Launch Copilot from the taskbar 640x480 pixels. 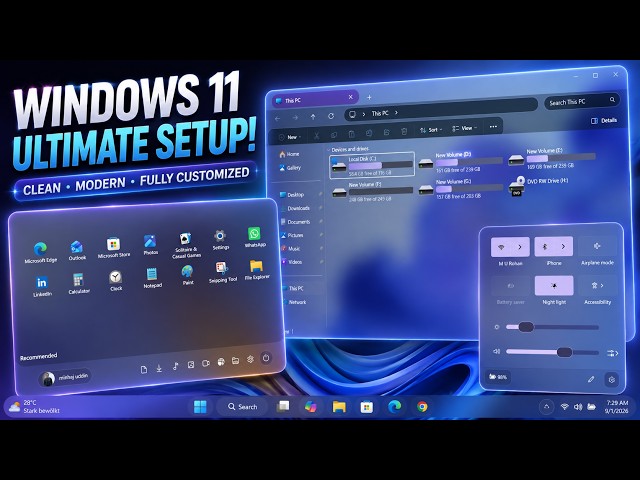[311, 407]
